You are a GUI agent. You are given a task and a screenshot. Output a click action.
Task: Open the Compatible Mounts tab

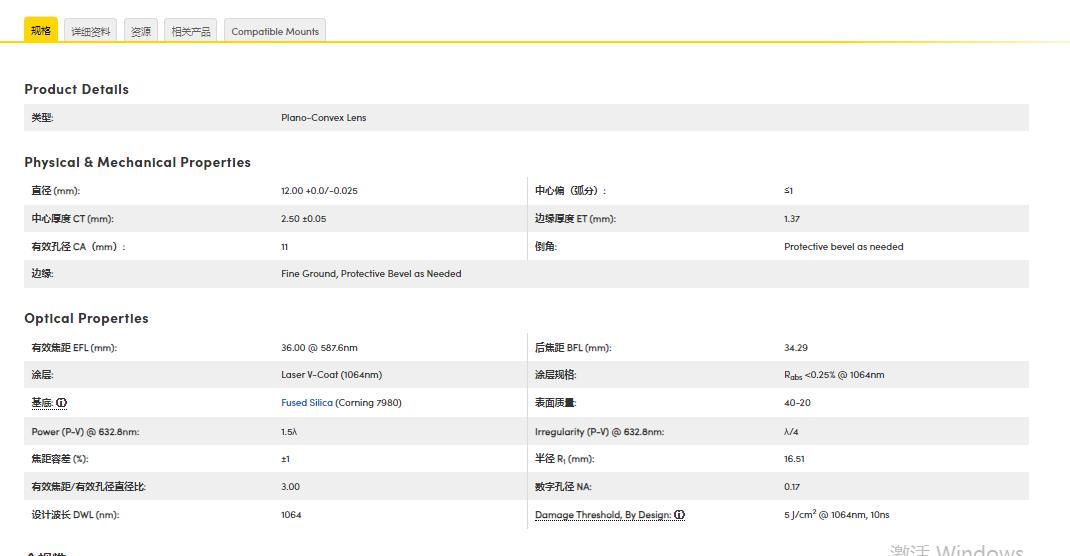point(275,32)
